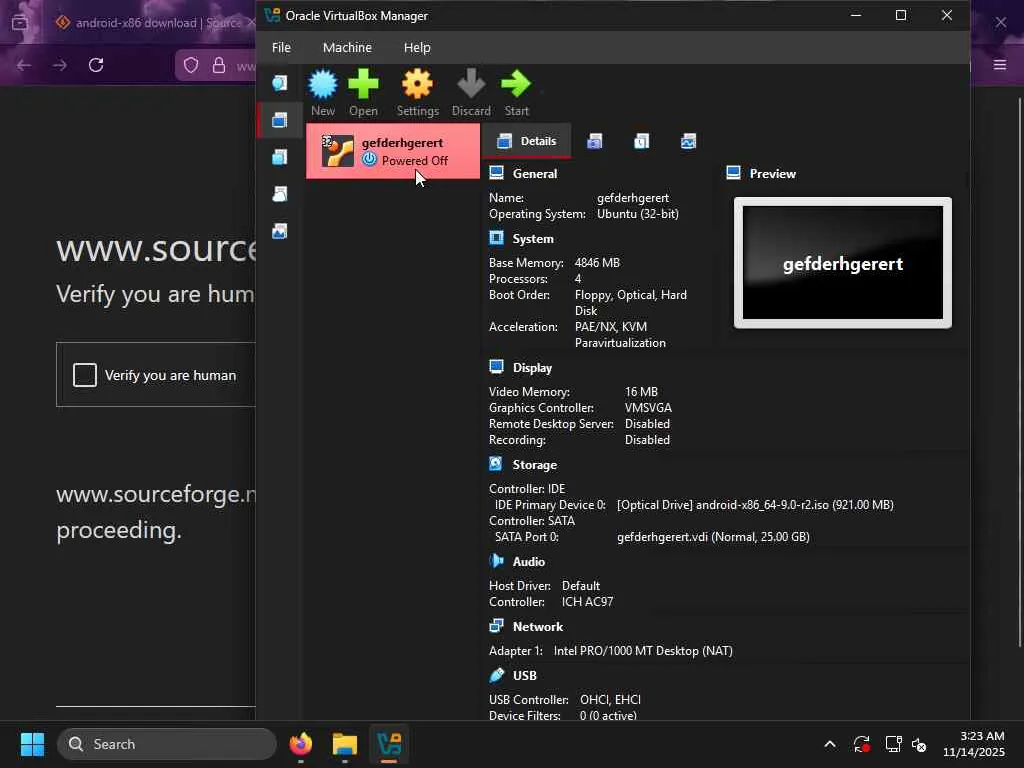Click the Operating System value Ubuntu (32-bit)

pyautogui.click(x=637, y=214)
